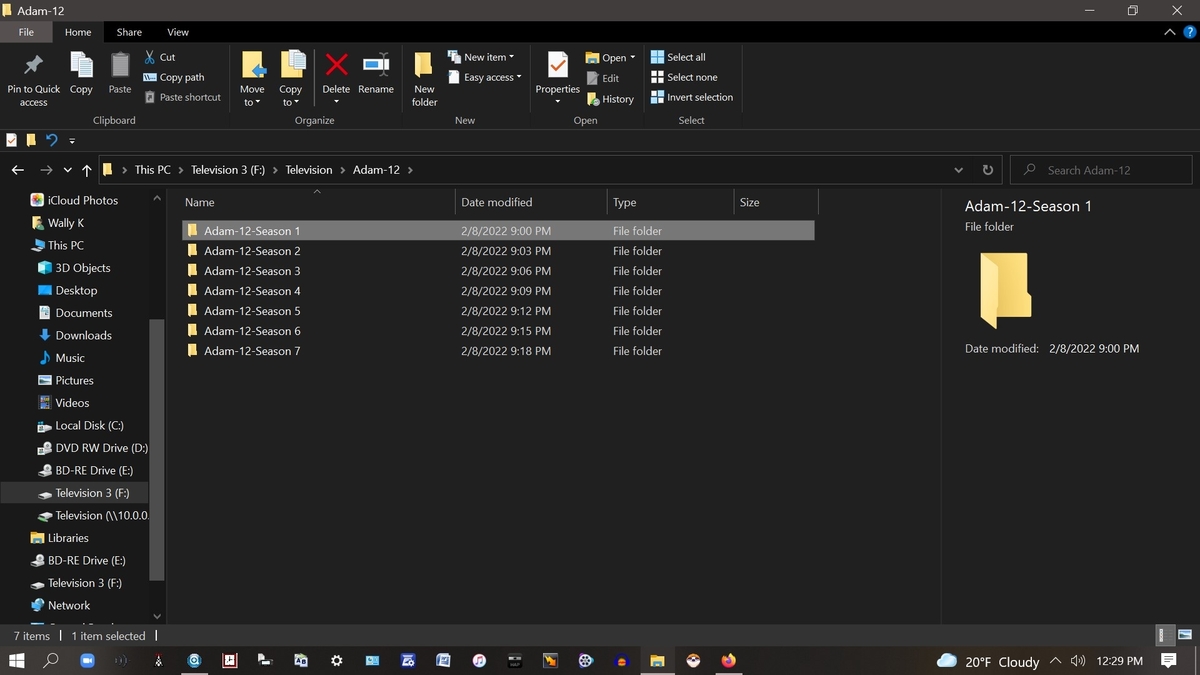1200x675 pixels.
Task: Switch to the Share ribbon tab
Action: tap(128, 31)
